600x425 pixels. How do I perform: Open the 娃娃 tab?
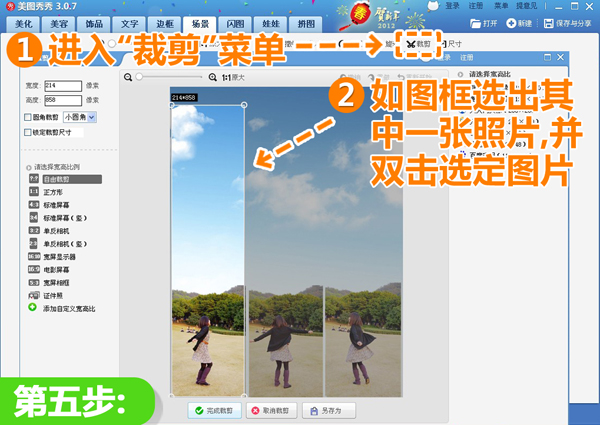[271, 24]
